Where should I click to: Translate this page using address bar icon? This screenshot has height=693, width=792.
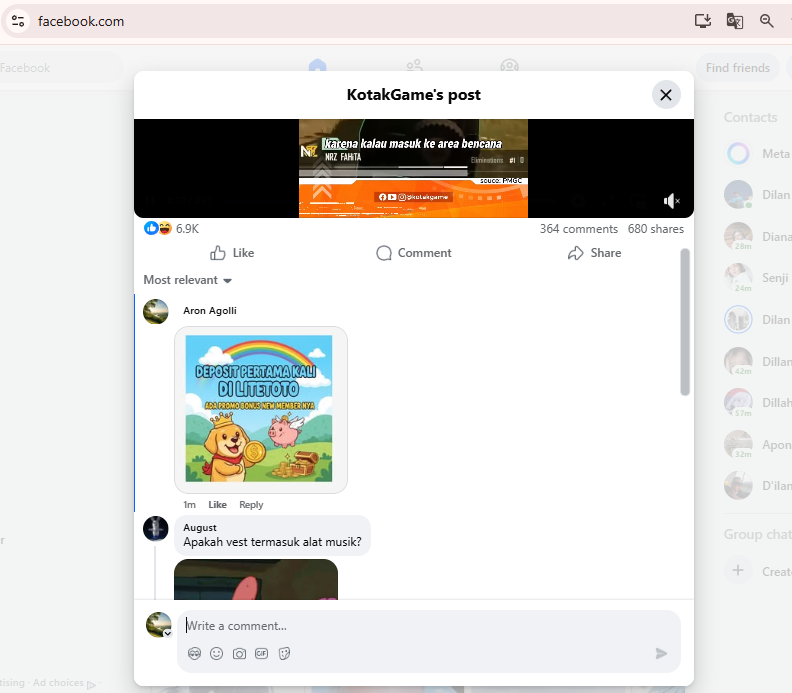click(x=734, y=21)
